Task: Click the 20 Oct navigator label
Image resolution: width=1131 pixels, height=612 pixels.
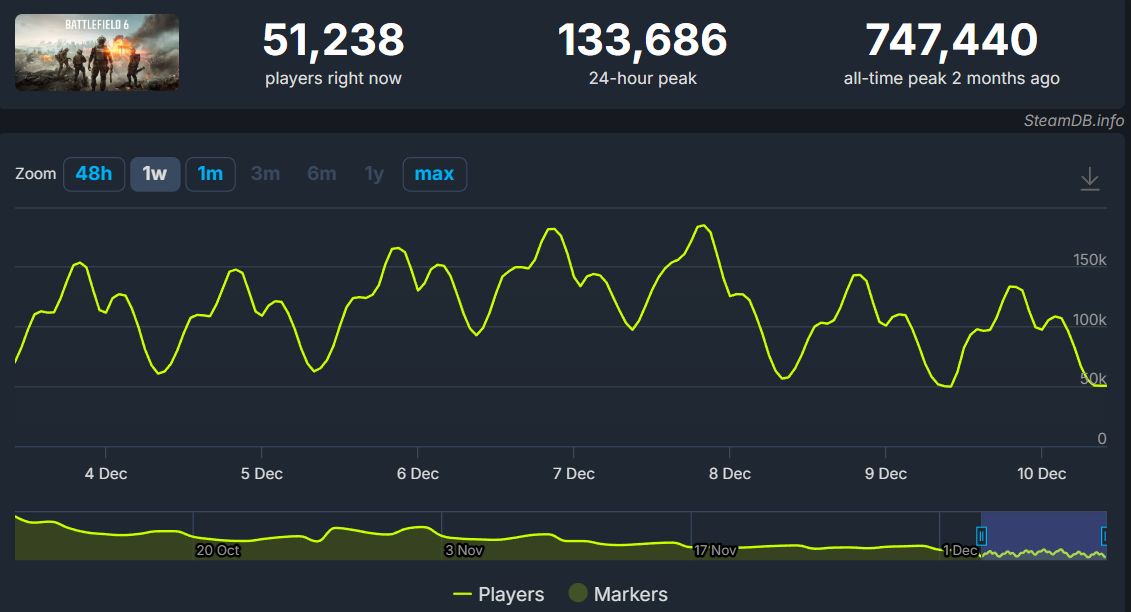Action: 218,550
